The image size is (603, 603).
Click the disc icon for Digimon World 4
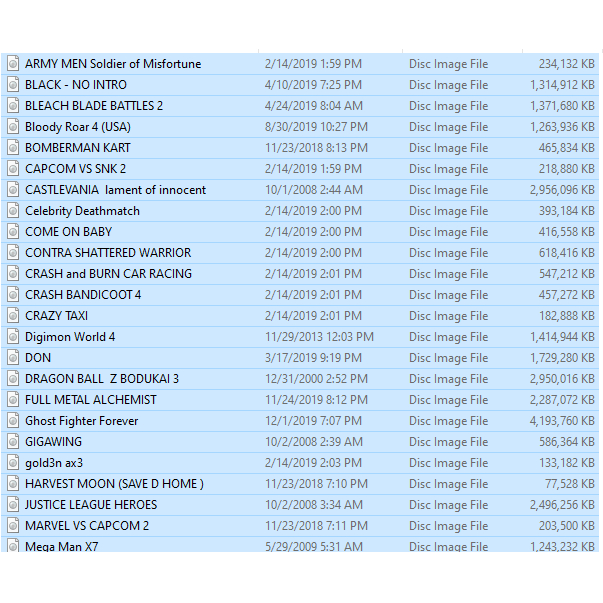[x=13, y=337]
